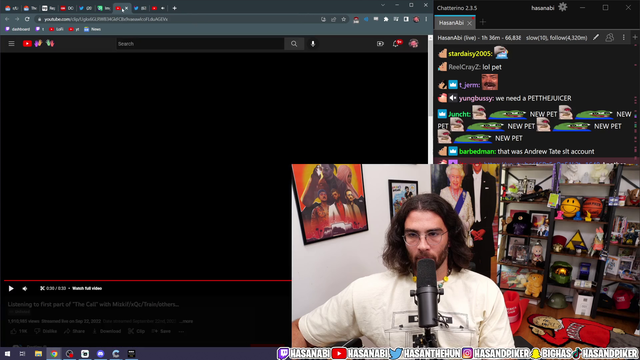
Task: Open the LoFi bookmark
Action: pyautogui.click(x=56, y=29)
